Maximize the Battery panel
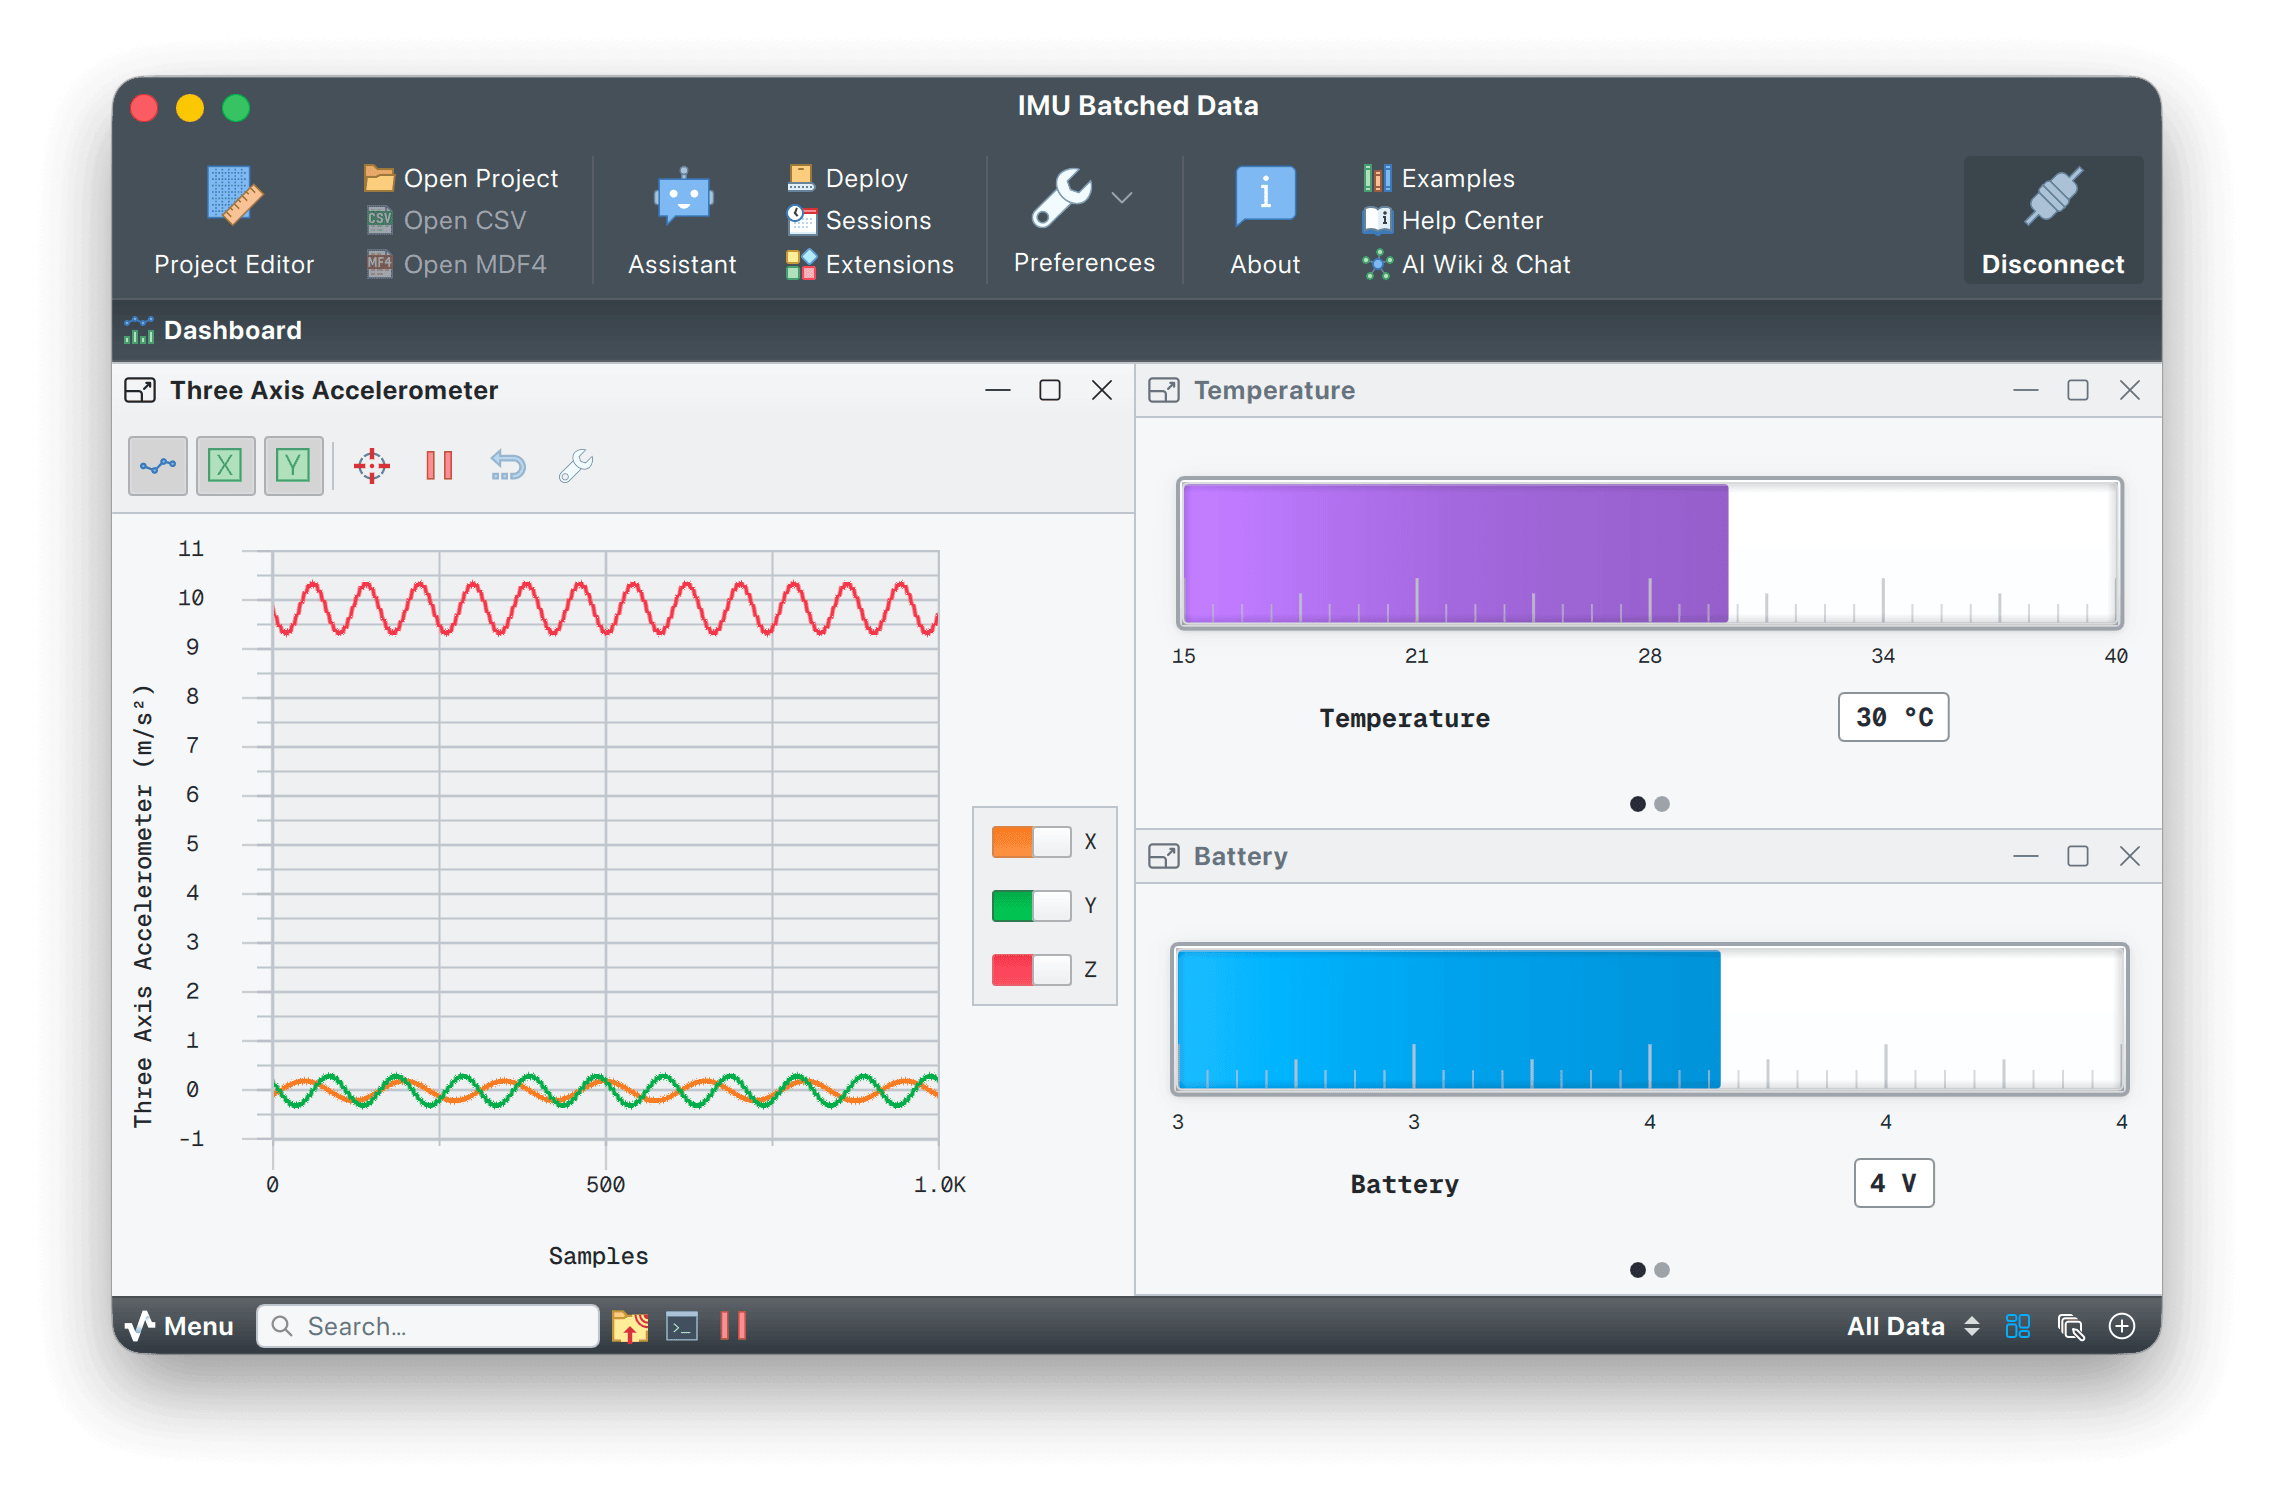2274x1502 pixels. [x=2078, y=856]
